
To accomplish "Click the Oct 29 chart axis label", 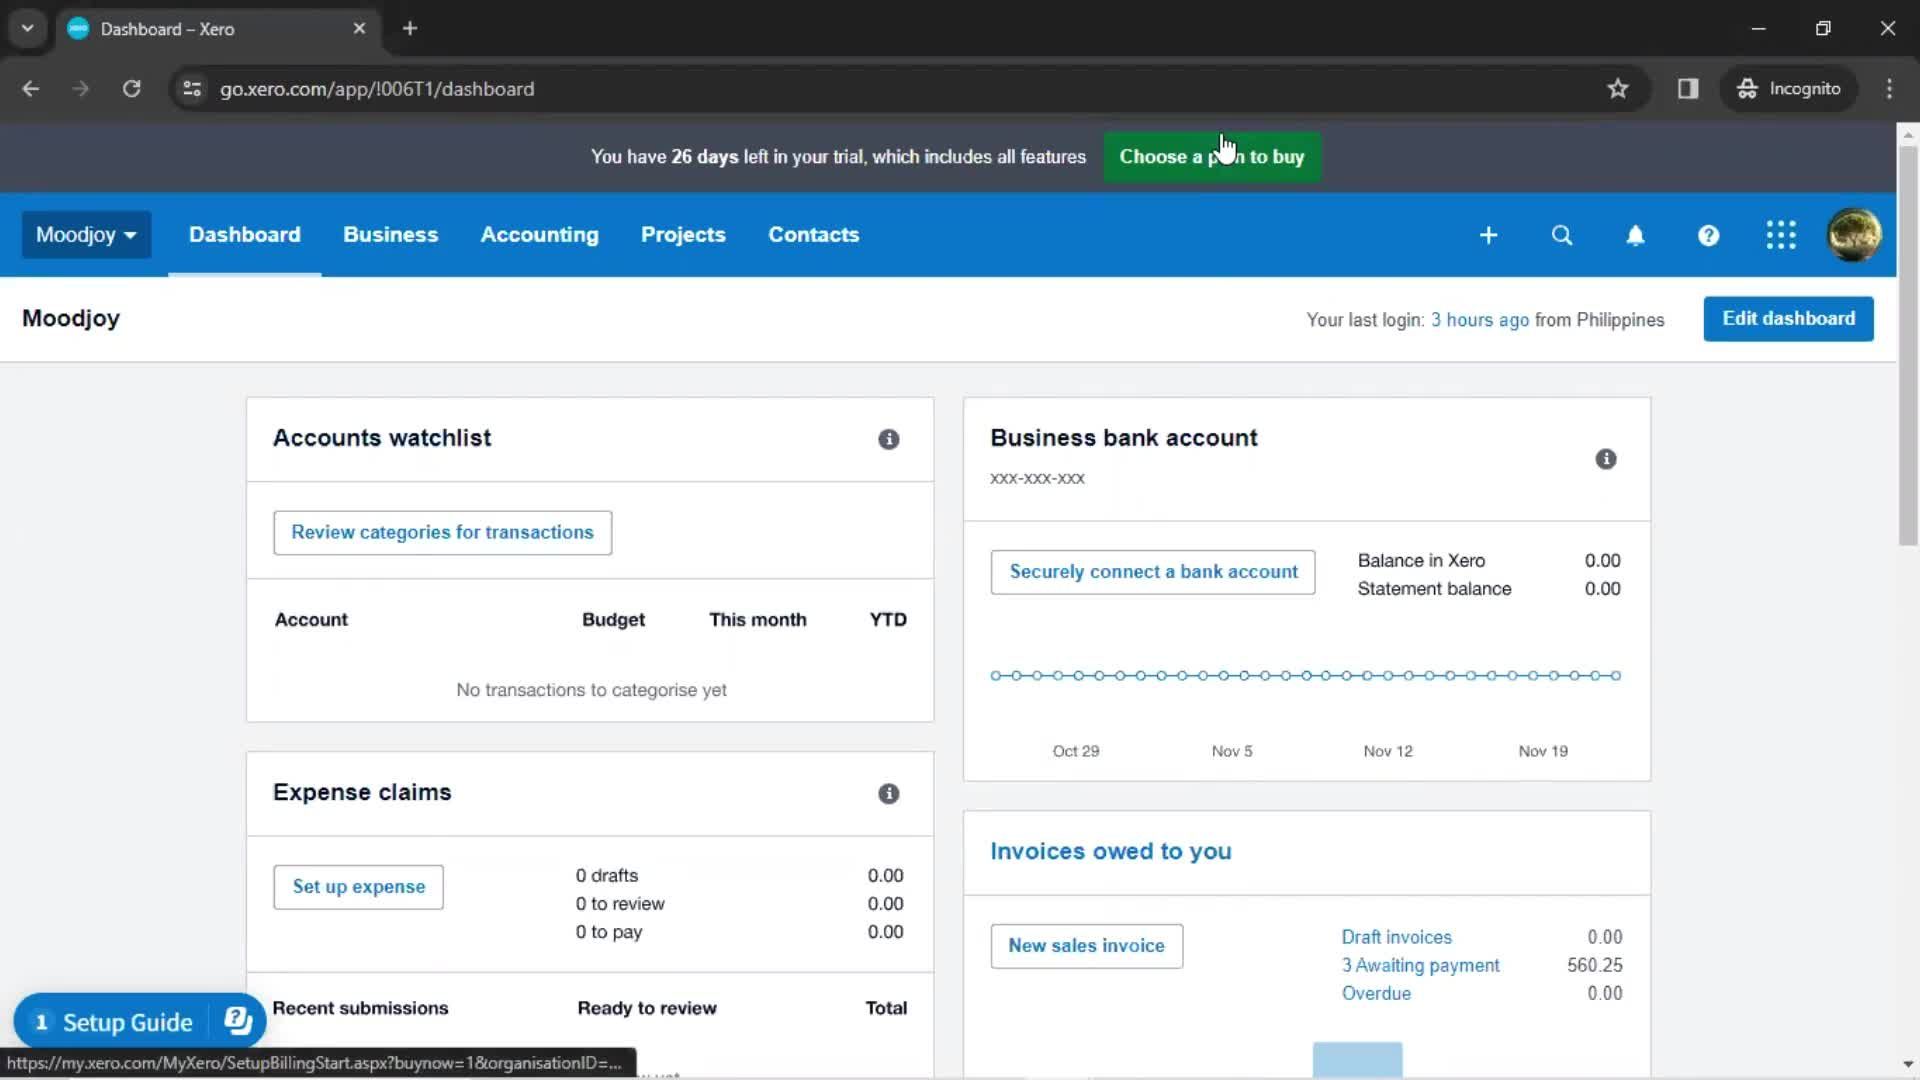I will (1075, 751).
